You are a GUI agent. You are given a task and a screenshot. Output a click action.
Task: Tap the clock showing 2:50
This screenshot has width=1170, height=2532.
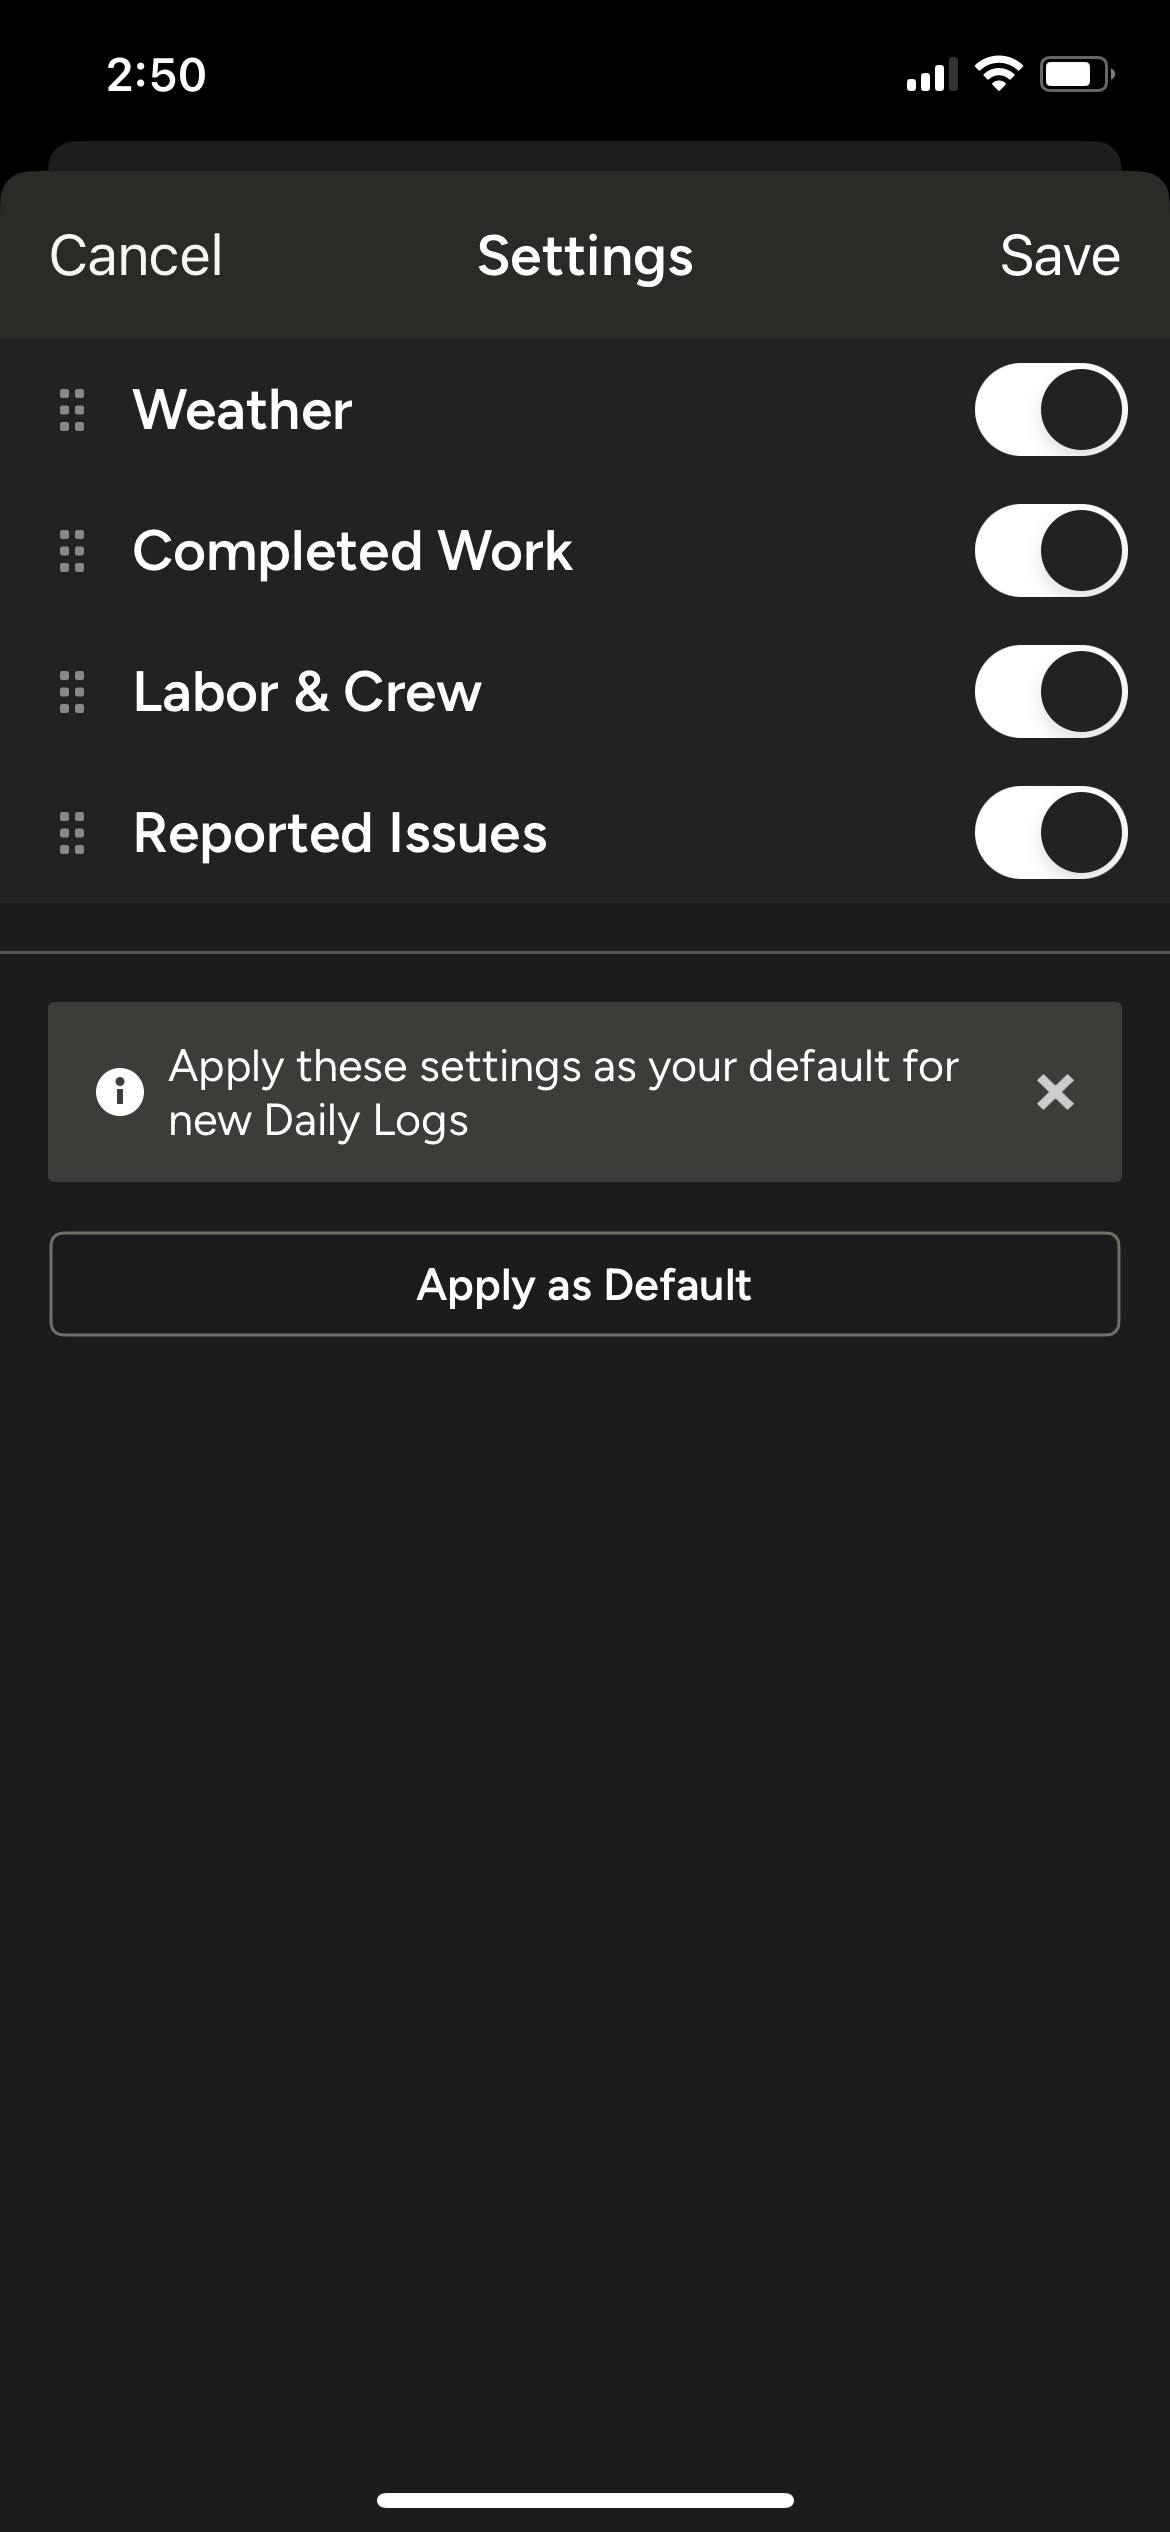[x=156, y=75]
